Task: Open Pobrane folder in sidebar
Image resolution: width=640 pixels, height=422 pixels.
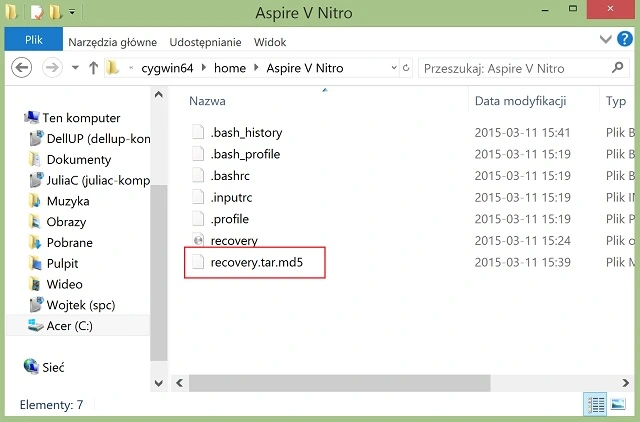Action: tap(69, 242)
